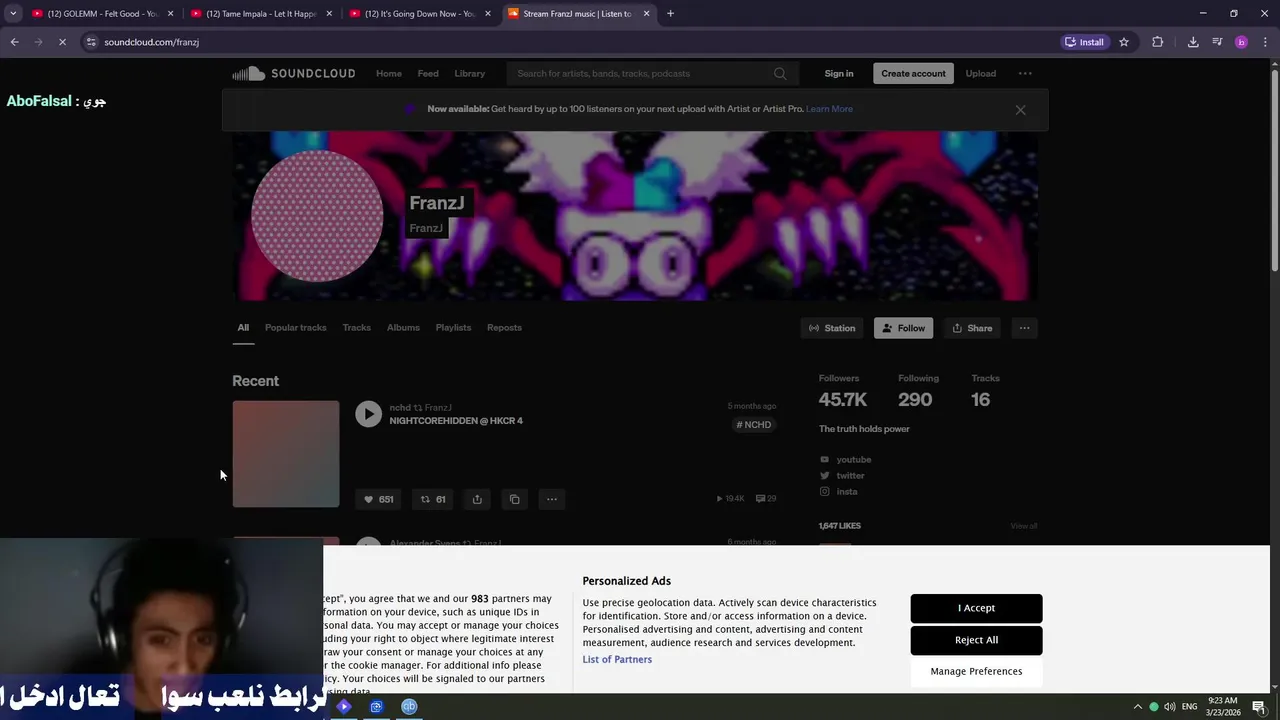Select the Albums tab
This screenshot has height=720, width=1280.
403,328
